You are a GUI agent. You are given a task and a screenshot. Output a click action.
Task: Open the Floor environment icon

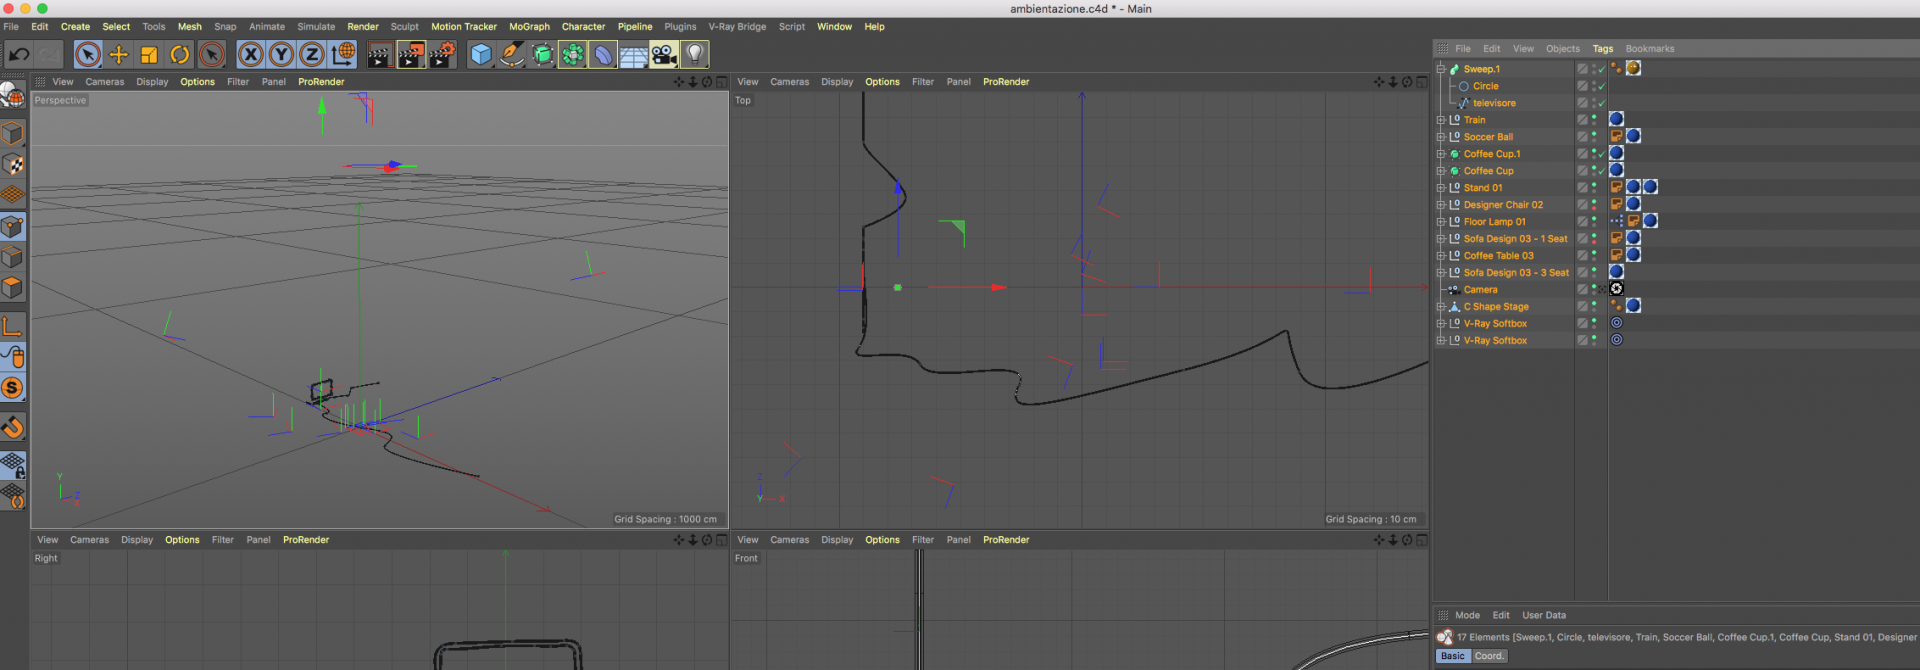634,54
